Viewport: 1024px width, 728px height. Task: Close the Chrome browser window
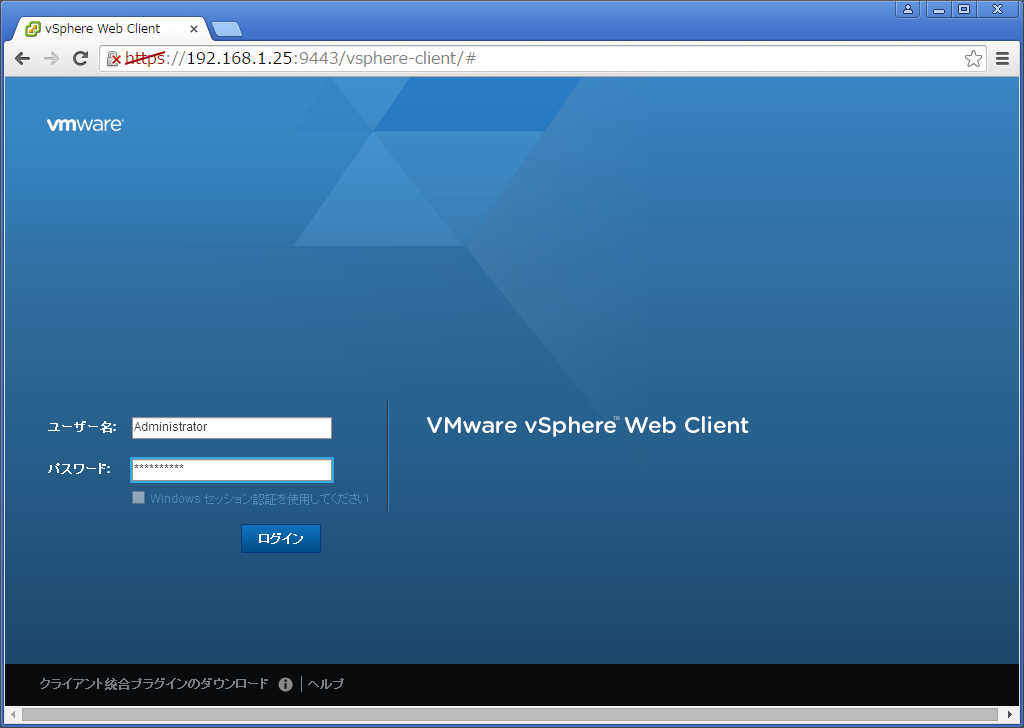(x=997, y=9)
